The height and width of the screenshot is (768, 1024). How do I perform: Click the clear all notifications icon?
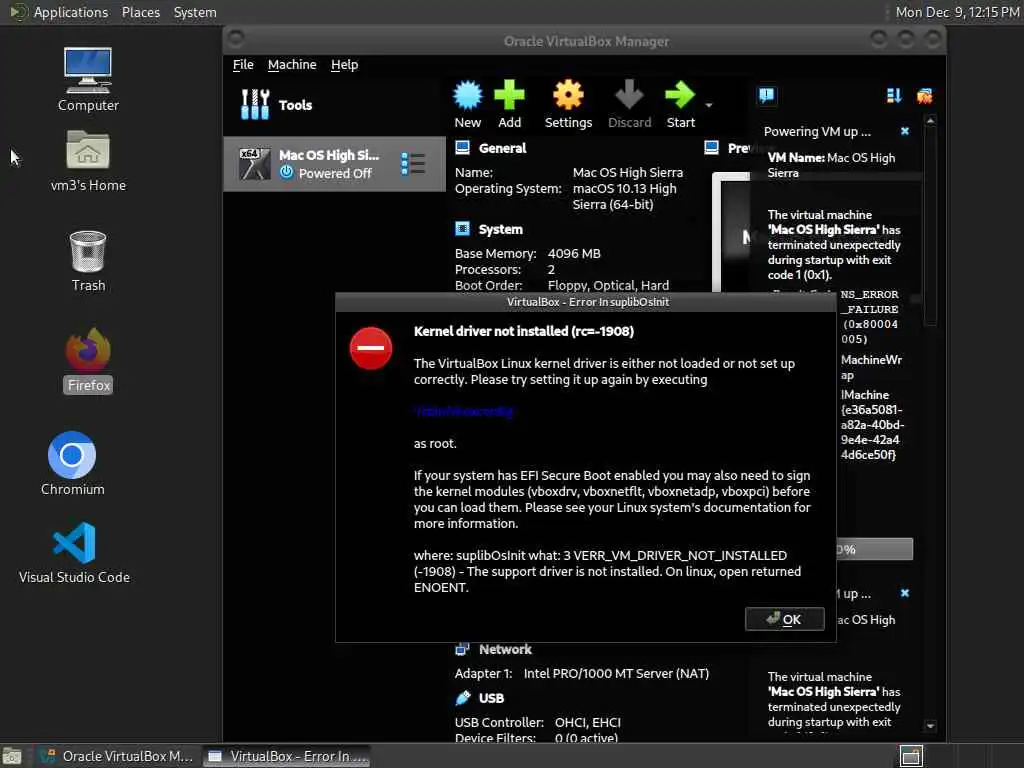point(924,96)
